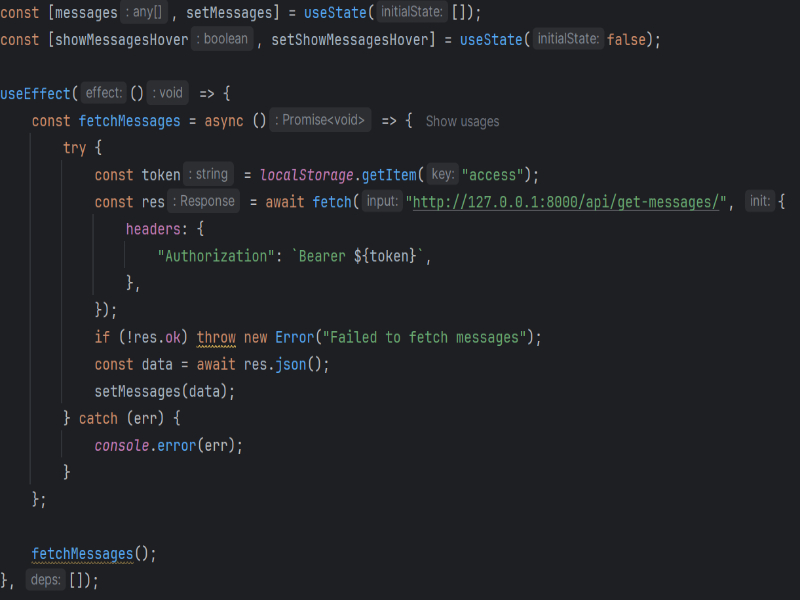Screen dimensions: 800x600
Task: Click the initialState hint before false
Action: [x=568, y=40]
